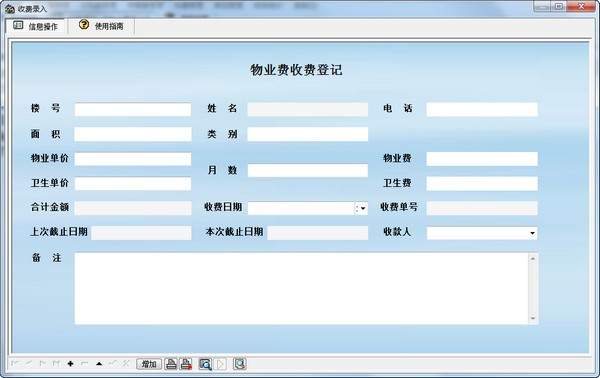
Task: Click the up-triangle edit record icon
Action: pyautogui.click(x=99, y=364)
